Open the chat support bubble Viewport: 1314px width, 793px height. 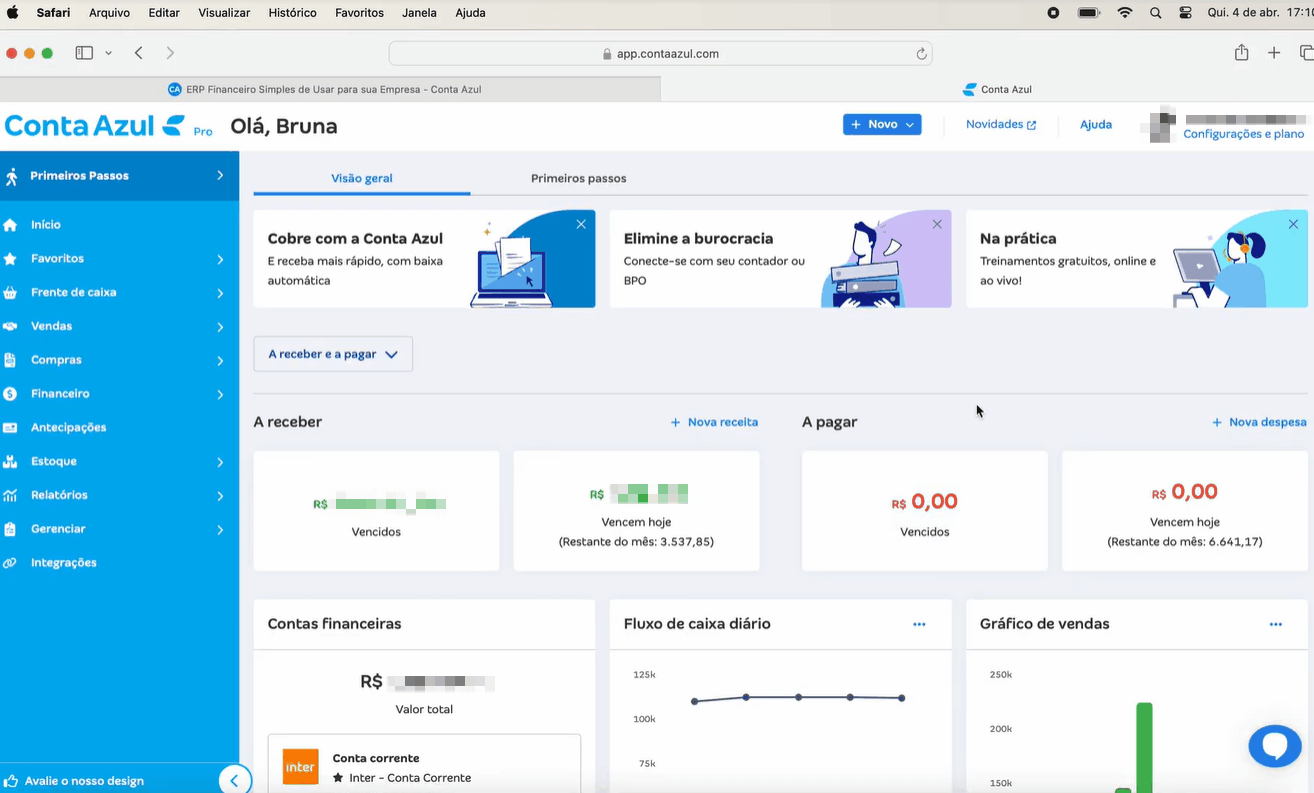tap(1275, 746)
